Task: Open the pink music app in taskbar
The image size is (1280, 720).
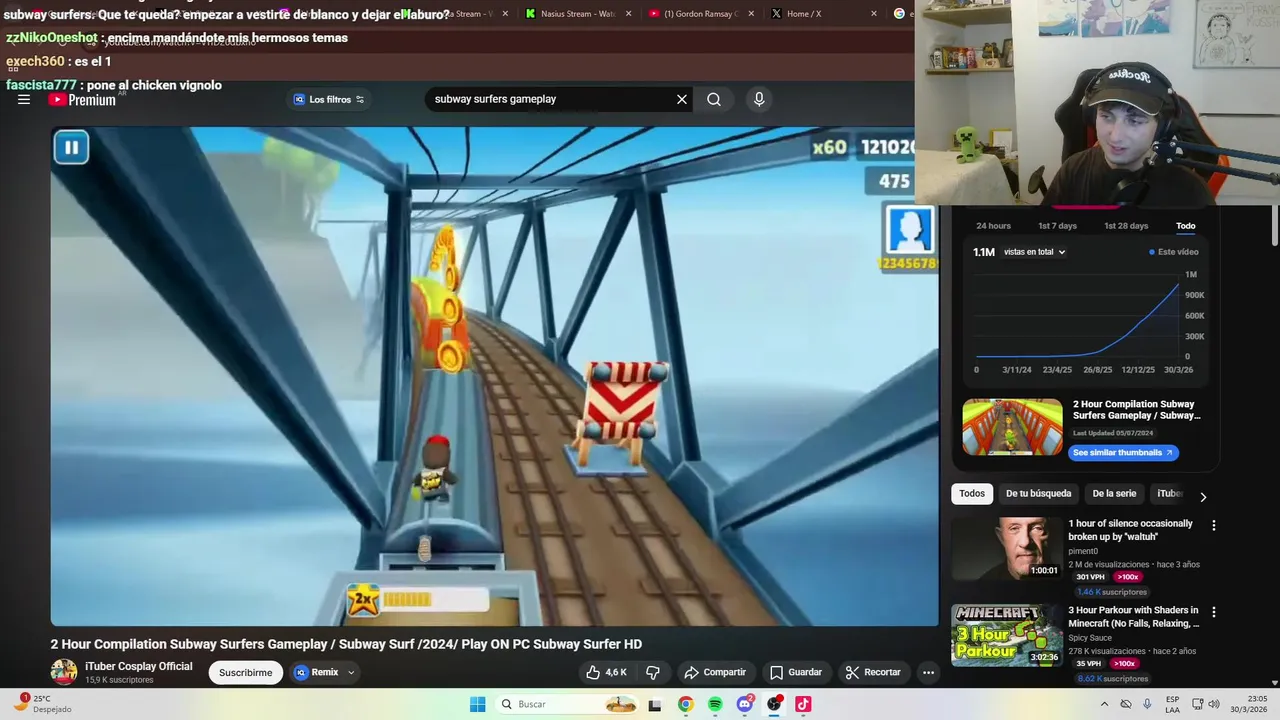Action: pos(803,704)
